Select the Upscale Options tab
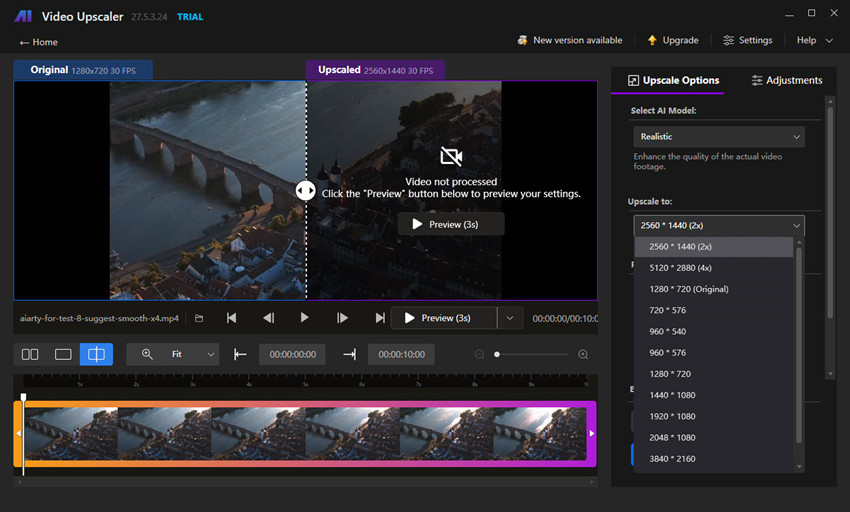Image resolution: width=850 pixels, height=512 pixels. [673, 80]
